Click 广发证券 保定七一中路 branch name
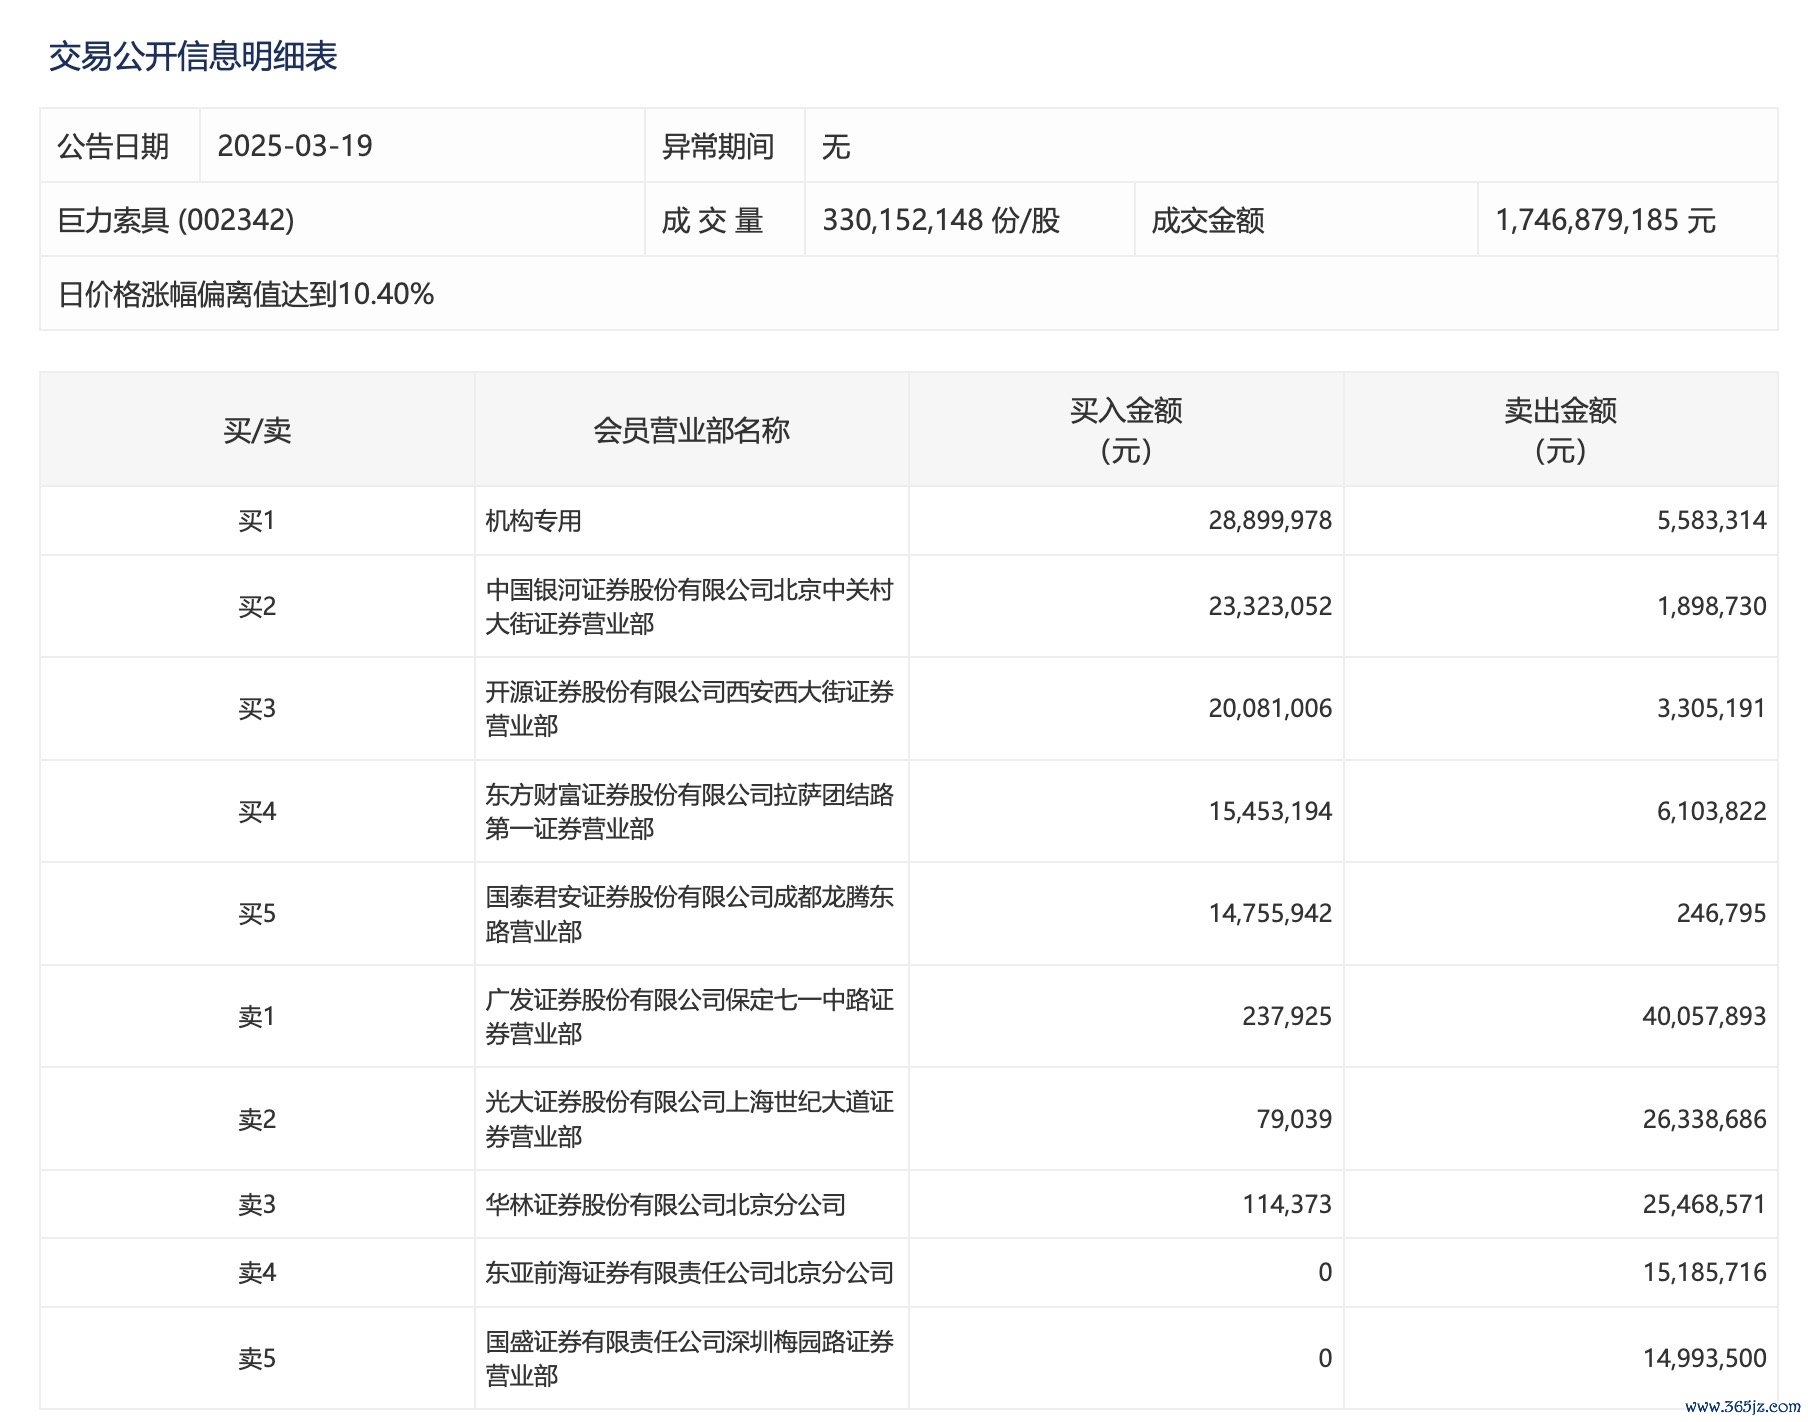Image resolution: width=1808 pixels, height=1422 pixels. [689, 1017]
